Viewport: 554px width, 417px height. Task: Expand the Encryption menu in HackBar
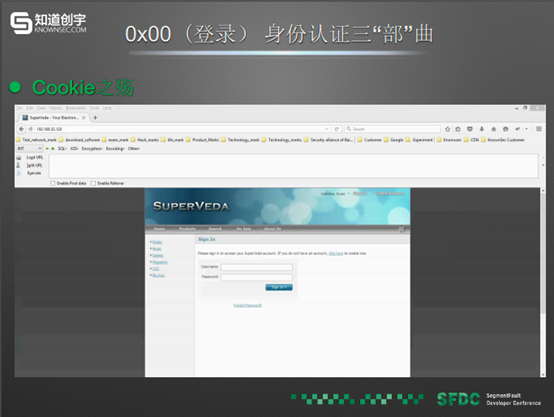click(x=92, y=149)
